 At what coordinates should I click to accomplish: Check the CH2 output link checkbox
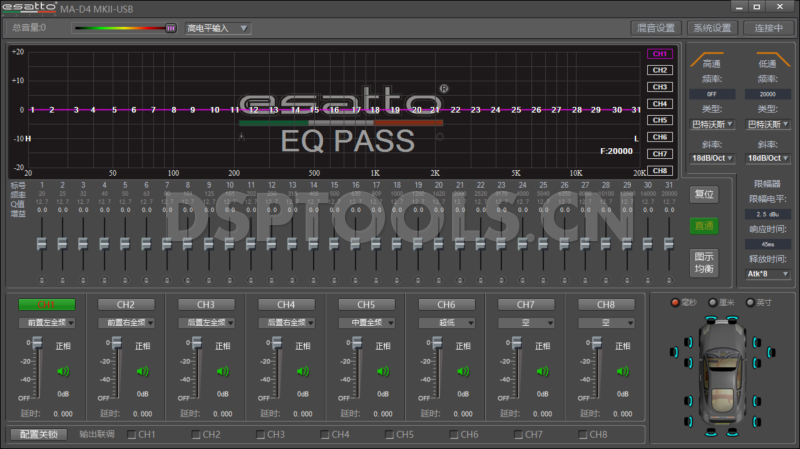tap(196, 435)
